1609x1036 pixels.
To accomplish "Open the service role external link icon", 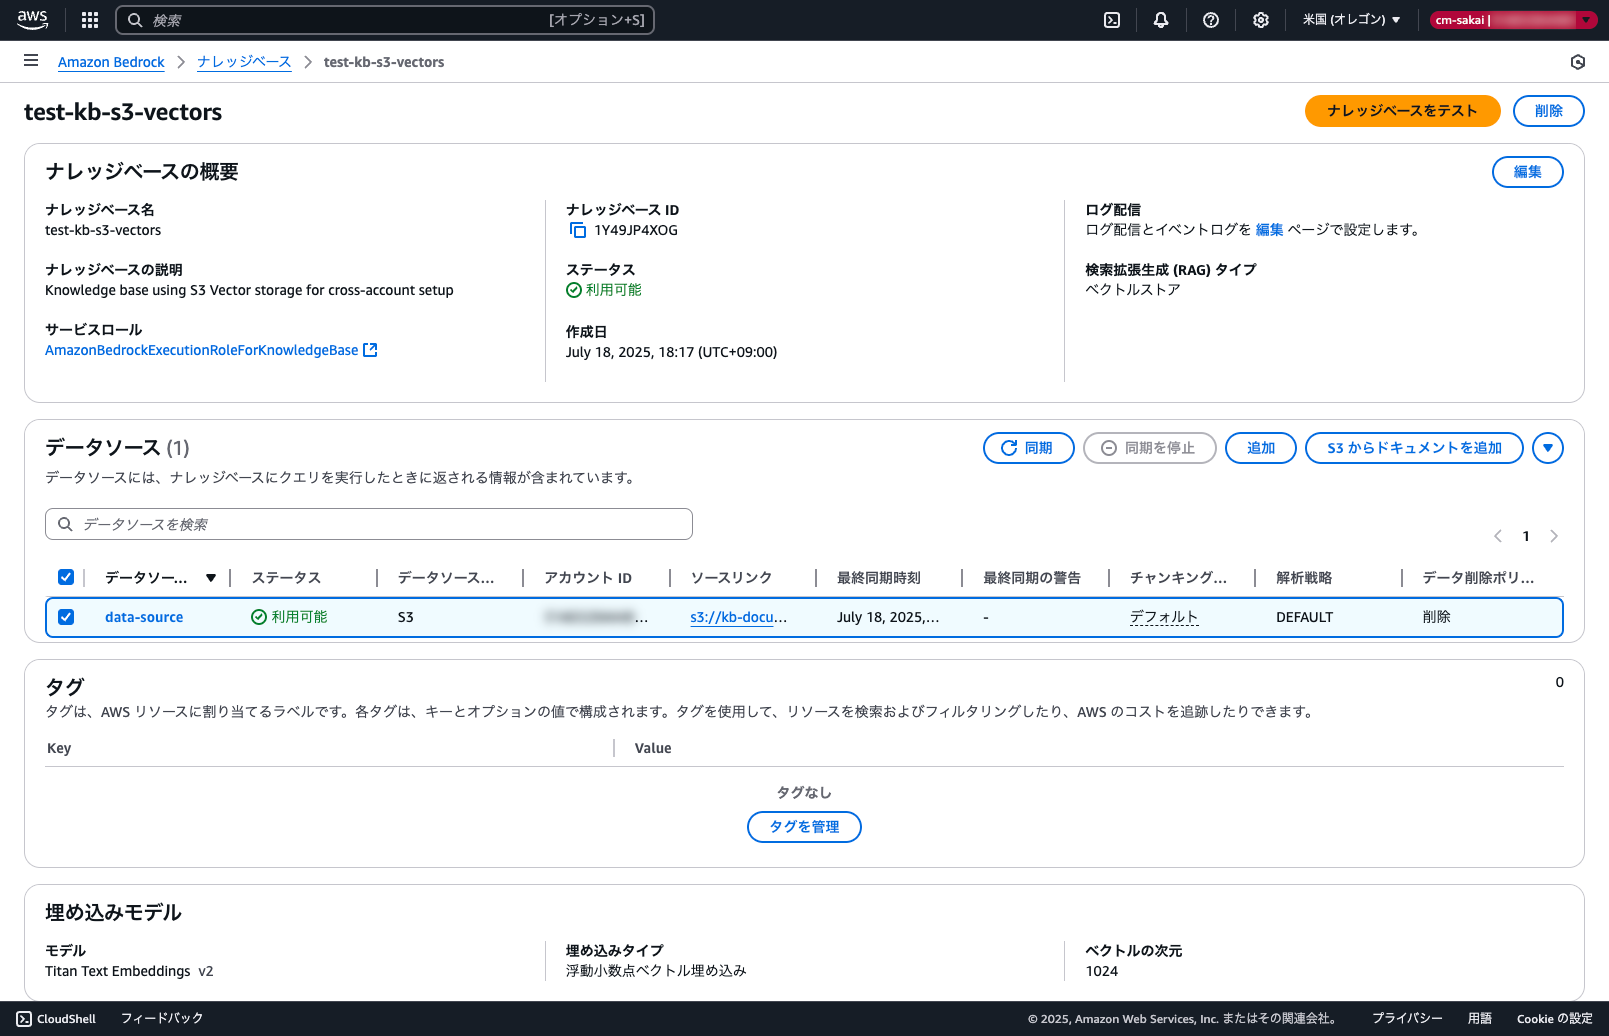I will pos(370,350).
